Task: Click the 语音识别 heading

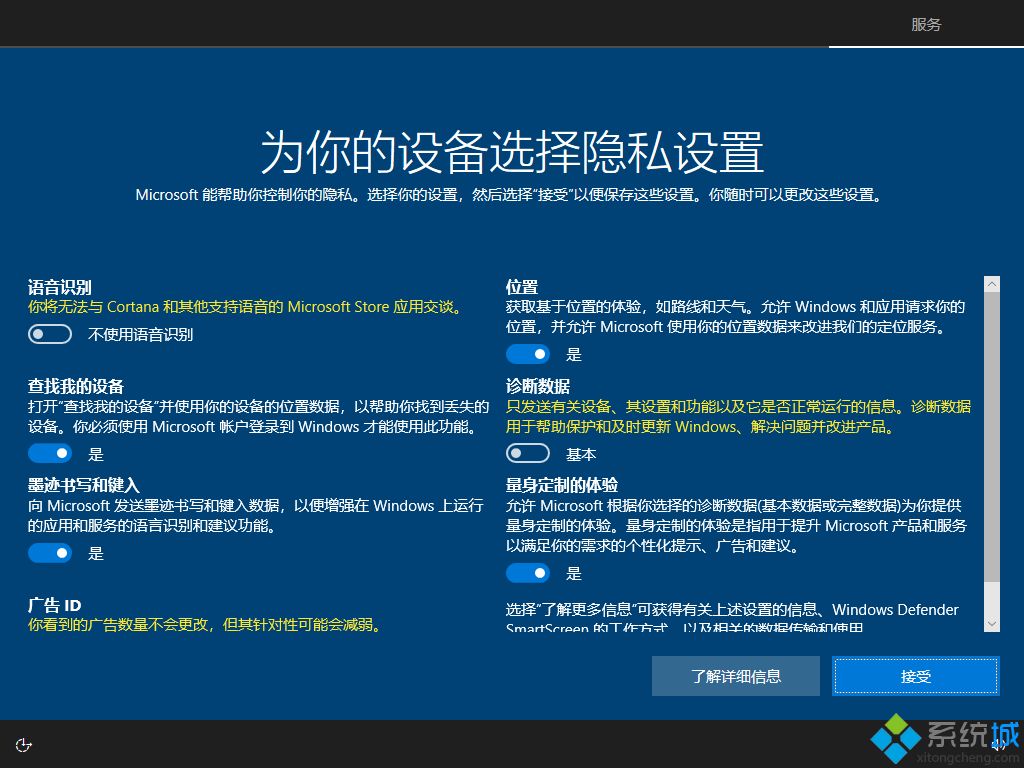Action: coord(59,287)
